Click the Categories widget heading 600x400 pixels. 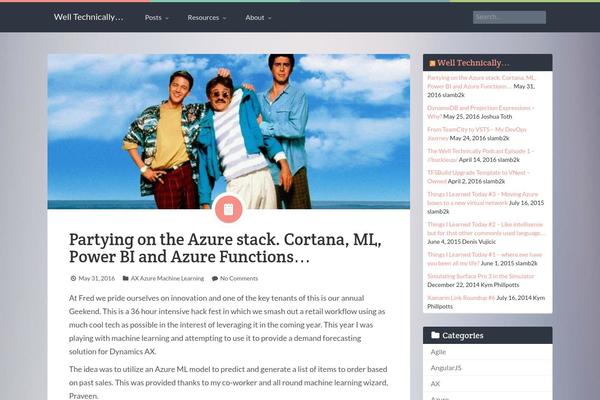coord(463,335)
